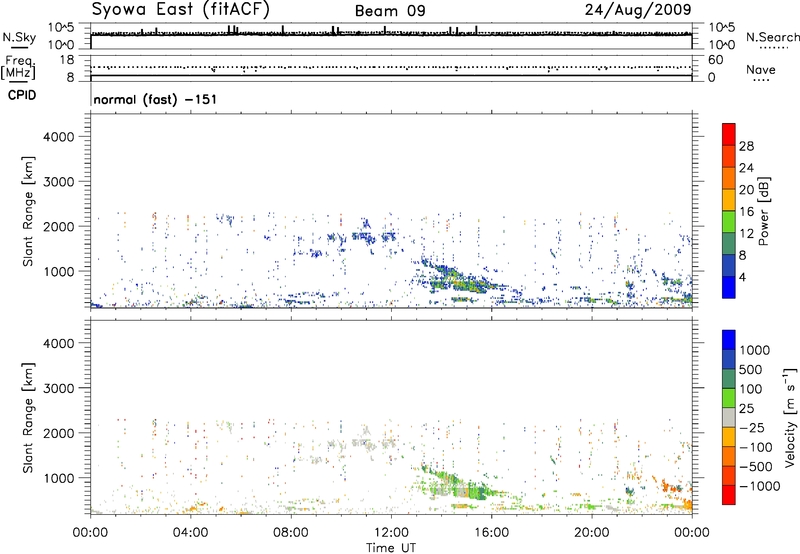Image resolution: width=800 pixels, height=554 pixels.
Task: Select the "1000" label on Velocity color bar
Action: click(755, 350)
